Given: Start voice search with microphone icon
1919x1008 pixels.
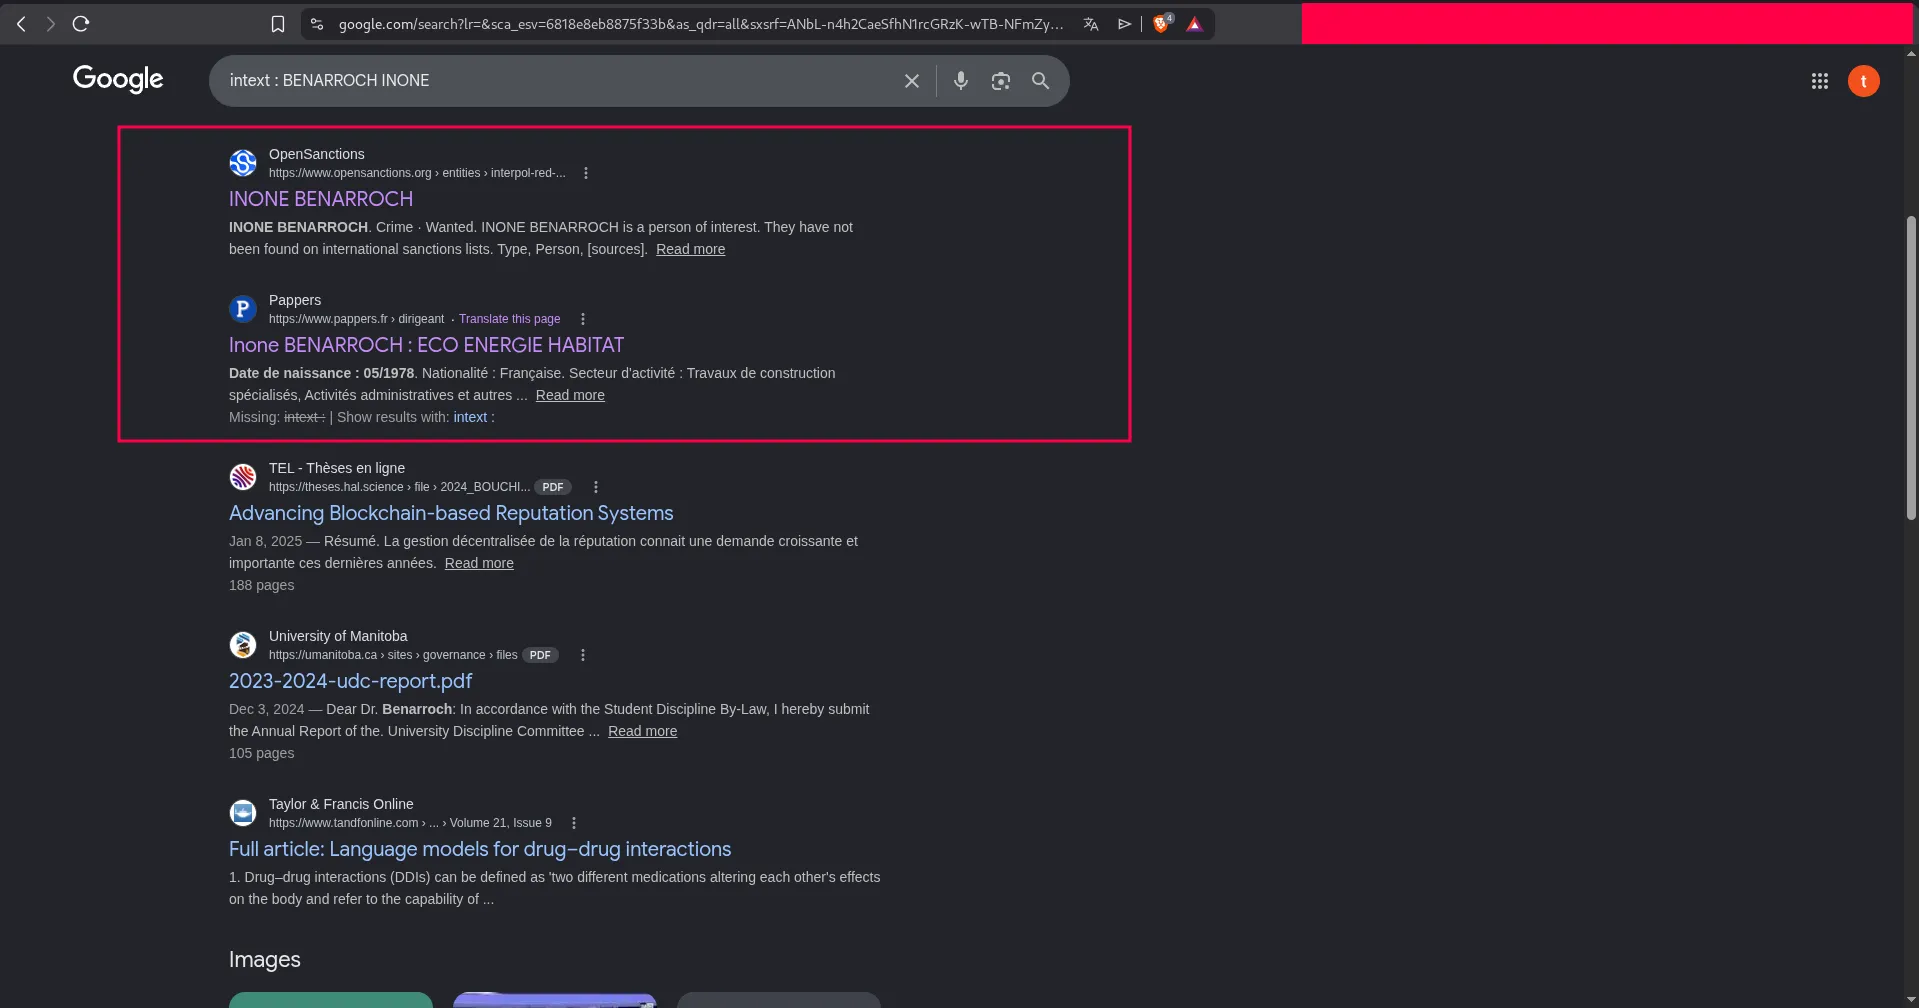Looking at the screenshot, I should [960, 81].
